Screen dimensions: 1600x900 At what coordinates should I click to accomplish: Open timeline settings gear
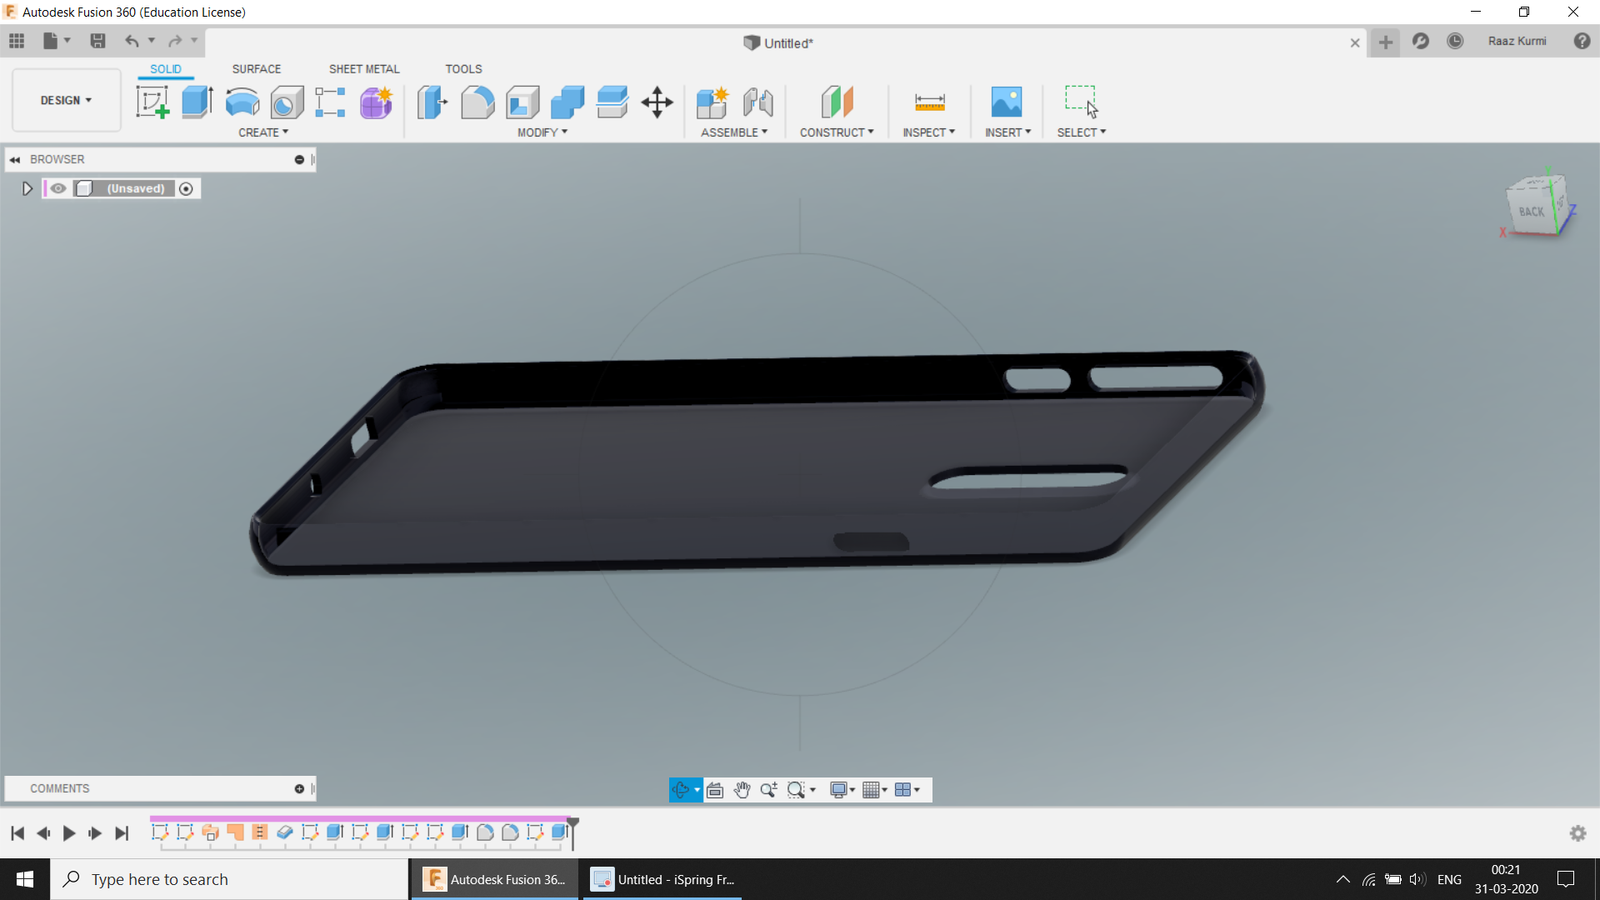[x=1578, y=833]
